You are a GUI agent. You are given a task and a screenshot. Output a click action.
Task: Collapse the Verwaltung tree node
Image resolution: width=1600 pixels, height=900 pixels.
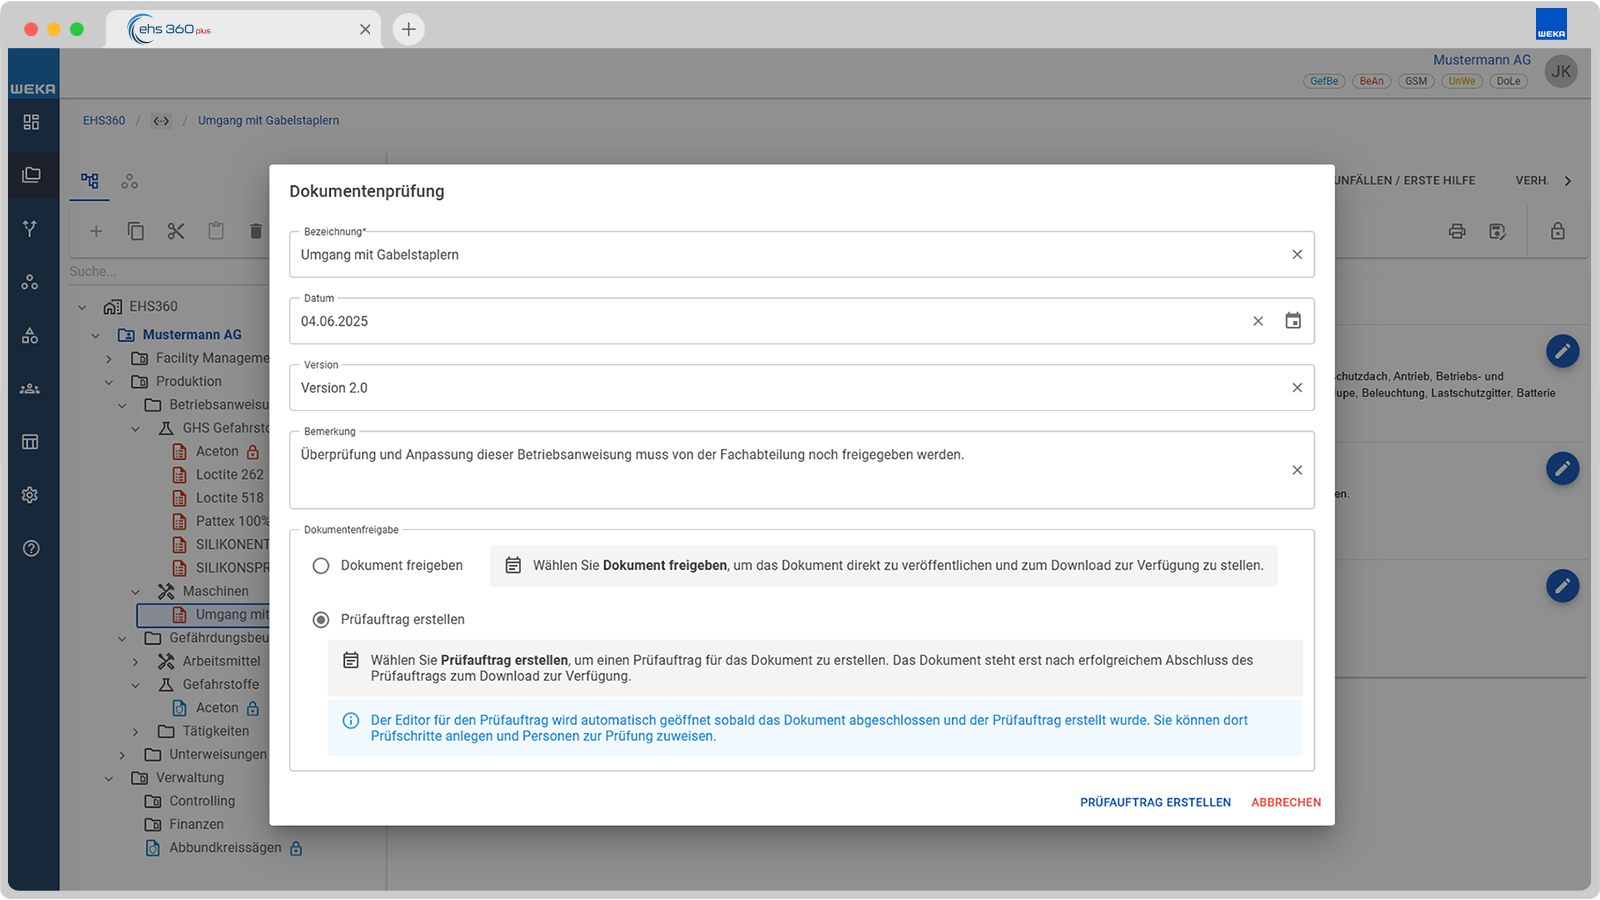[109, 778]
